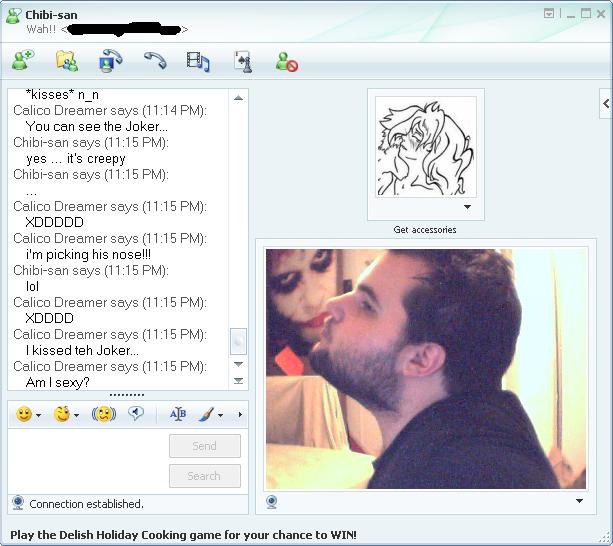This screenshot has height=546, width=613.
Task: Click the Send button
Action: point(204,446)
